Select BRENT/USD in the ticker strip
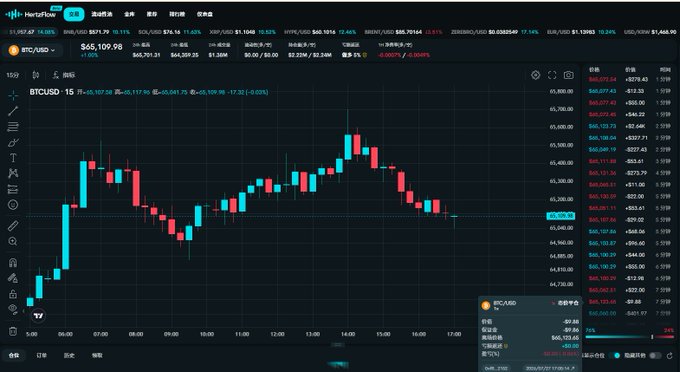 pyautogui.click(x=403, y=32)
